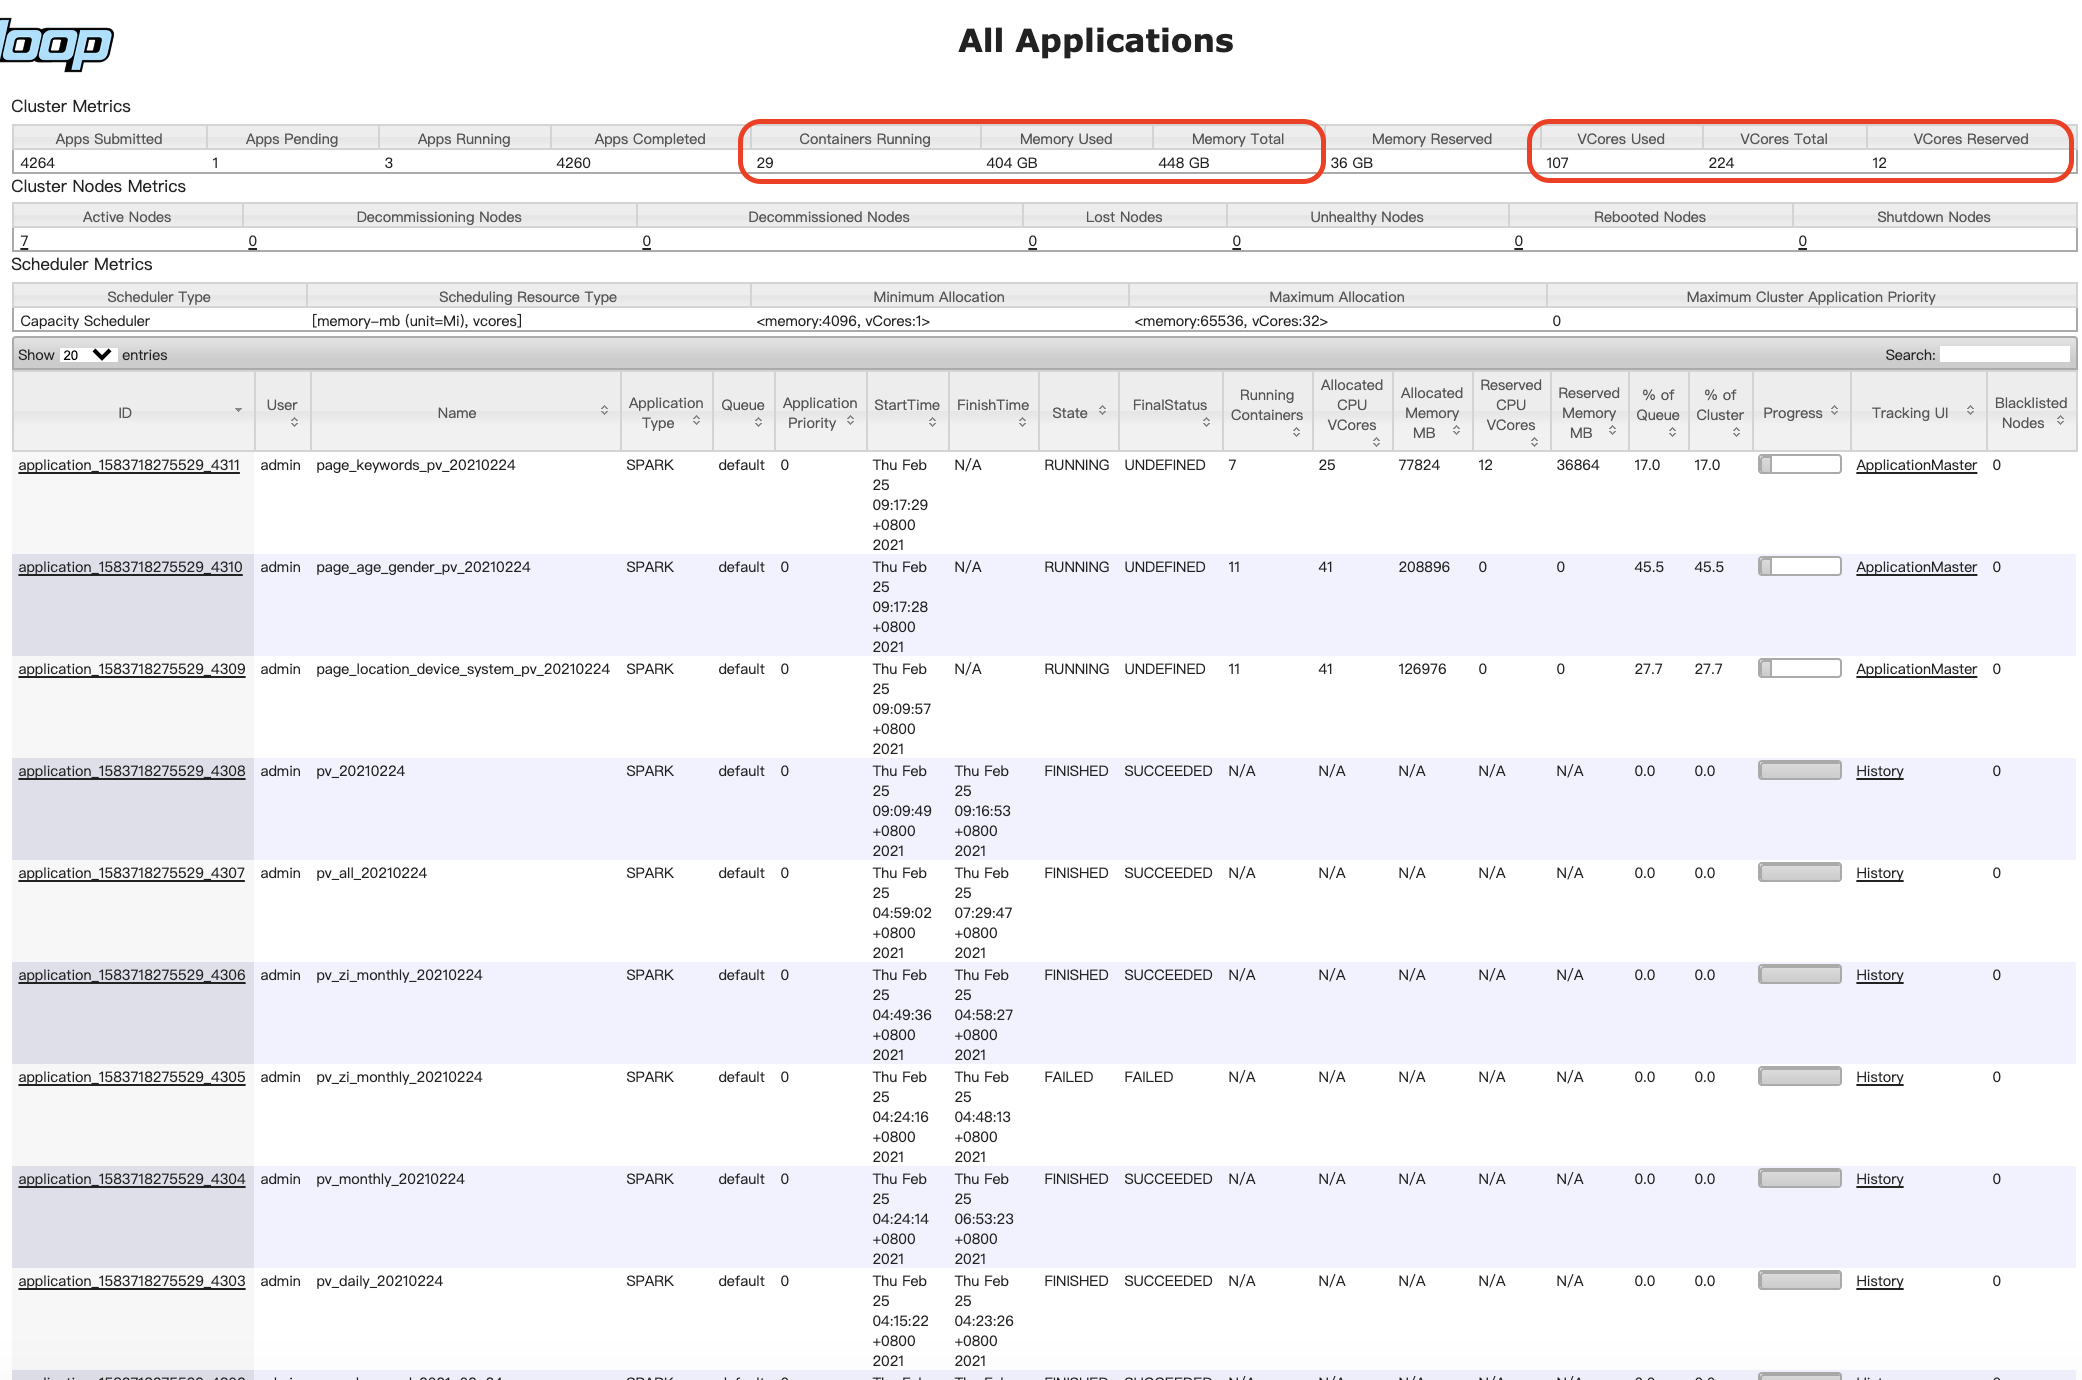The height and width of the screenshot is (1380, 2082).
Task: Click the Hadoop logo
Action: [x=56, y=45]
